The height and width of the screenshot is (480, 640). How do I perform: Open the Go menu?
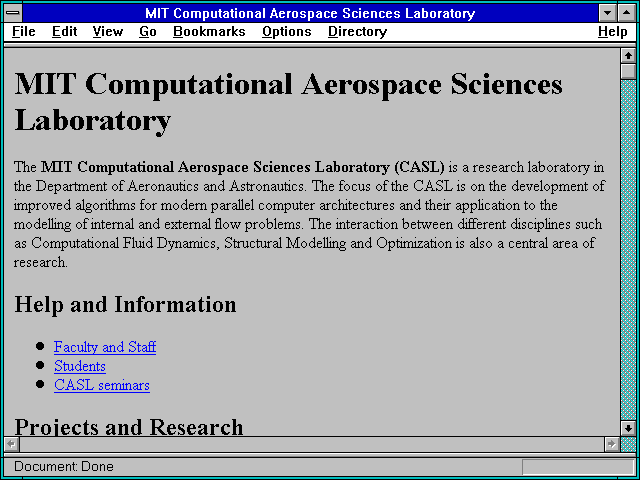(148, 32)
